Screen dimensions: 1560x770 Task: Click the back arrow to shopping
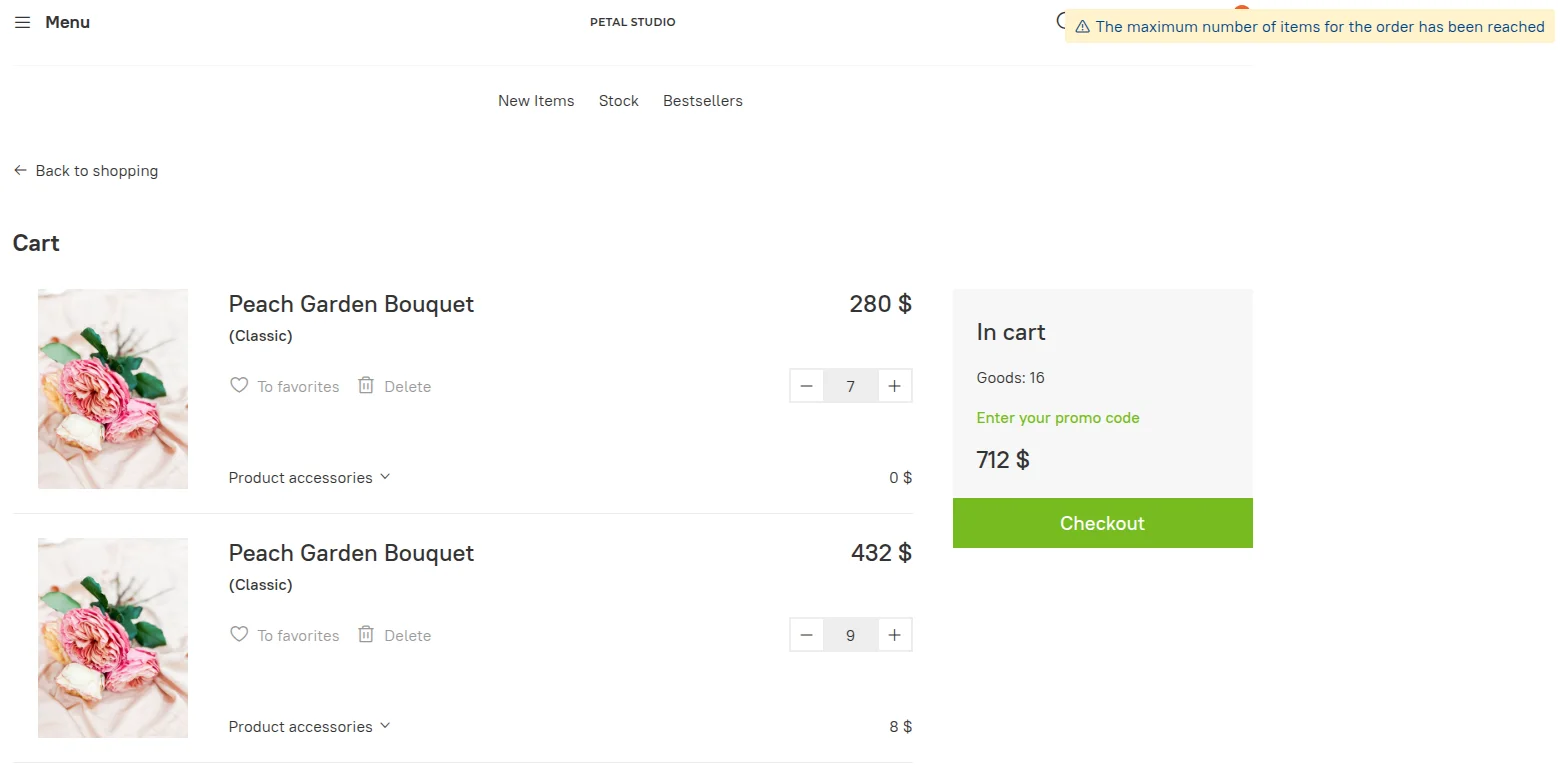pos(20,171)
